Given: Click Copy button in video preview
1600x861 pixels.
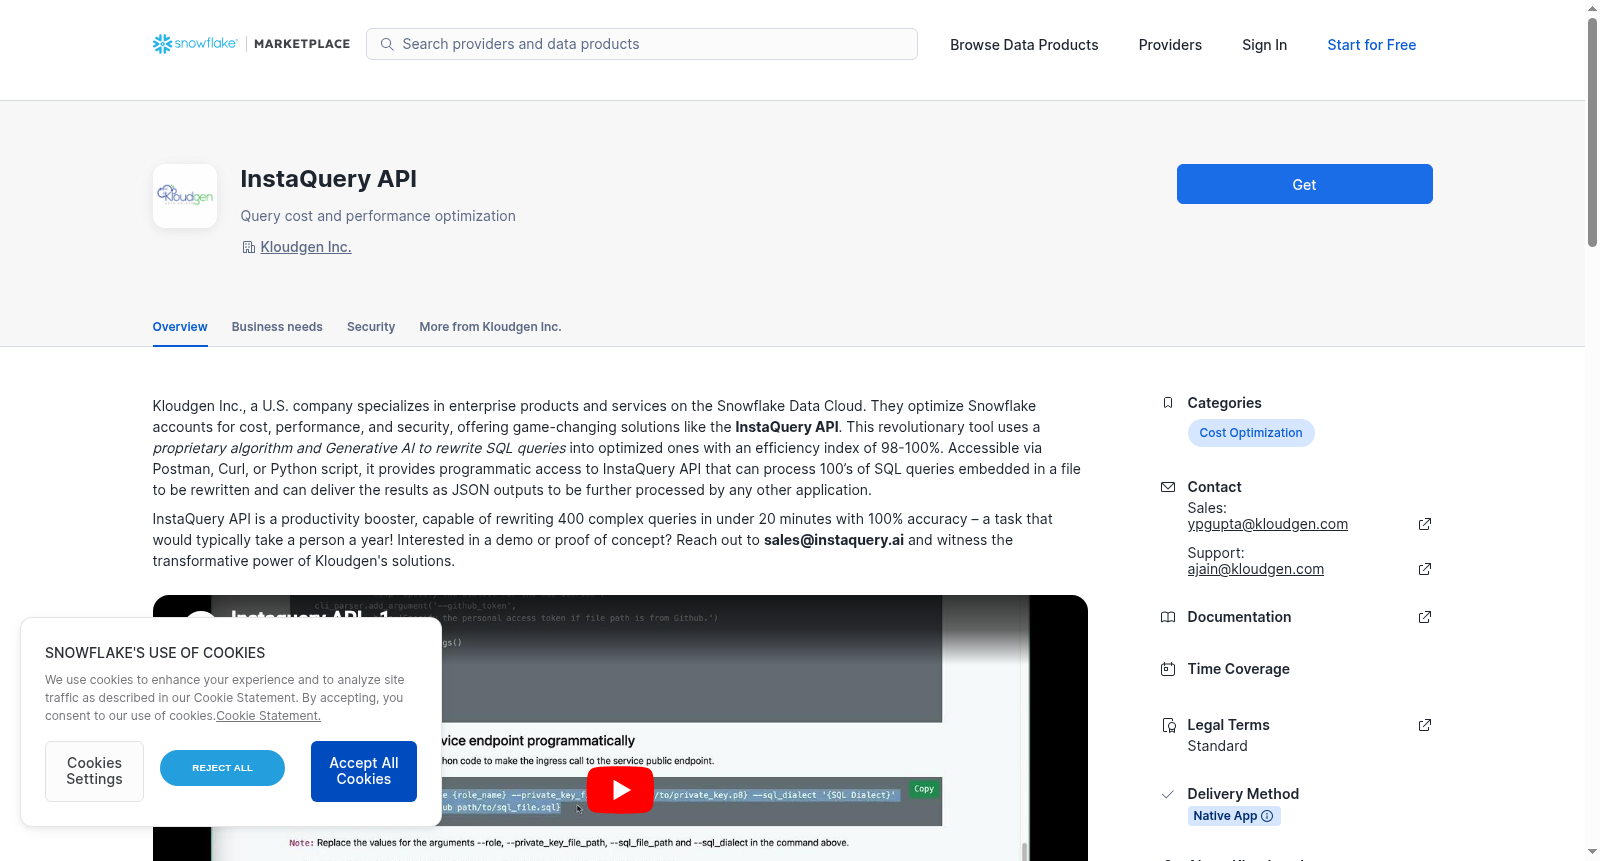Looking at the screenshot, I should pos(924,789).
